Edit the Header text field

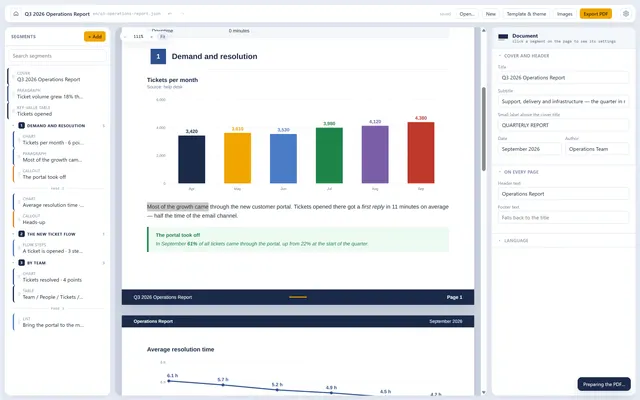(x=563, y=194)
